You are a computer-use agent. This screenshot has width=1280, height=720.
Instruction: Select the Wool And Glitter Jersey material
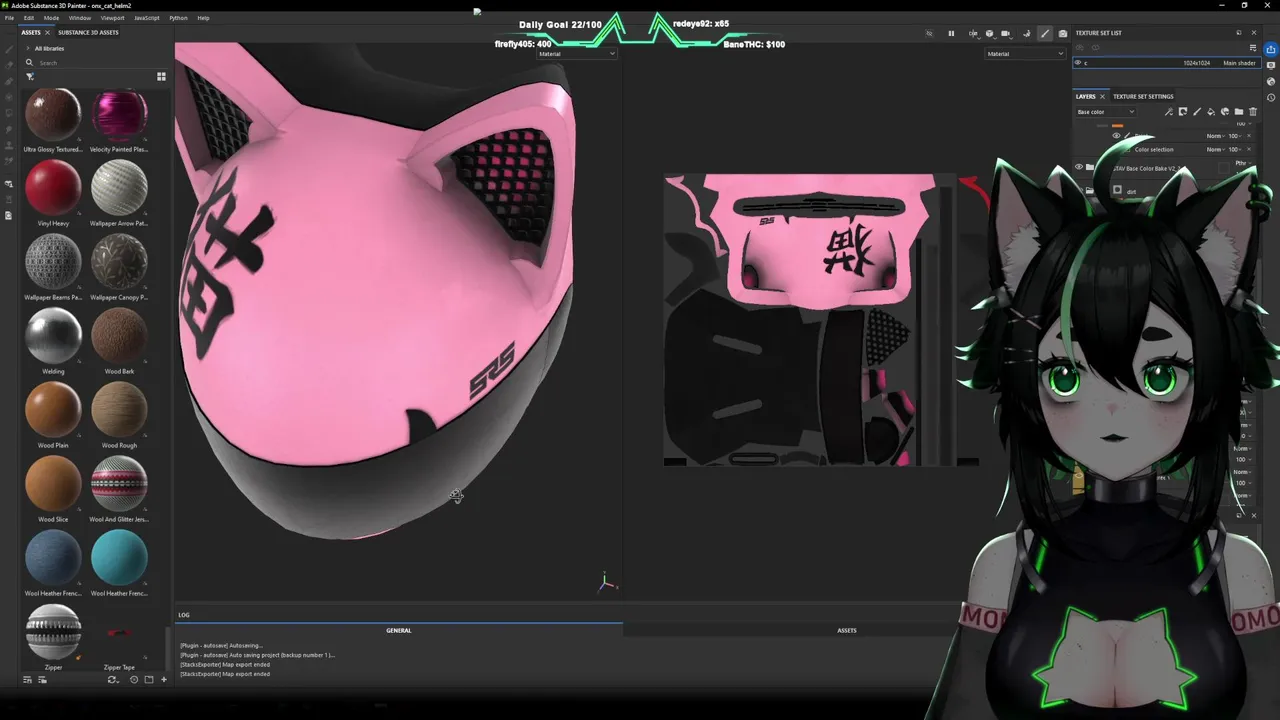point(119,486)
